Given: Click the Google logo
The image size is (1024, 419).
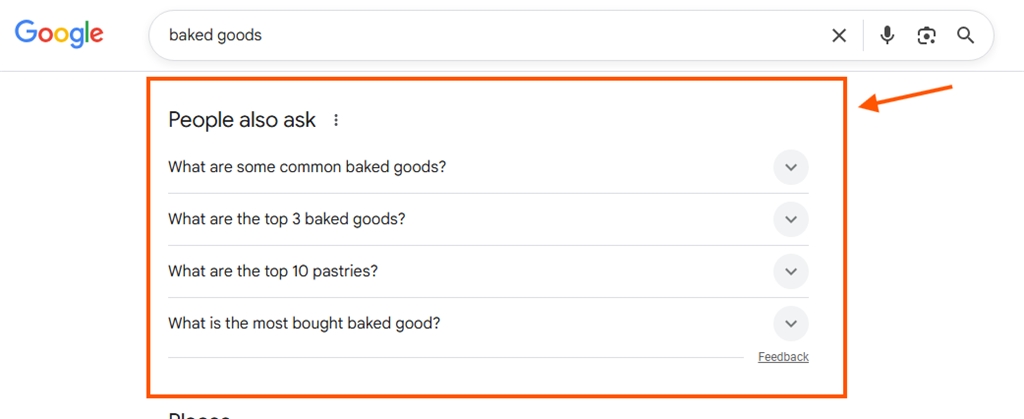Looking at the screenshot, I should click(x=59, y=33).
